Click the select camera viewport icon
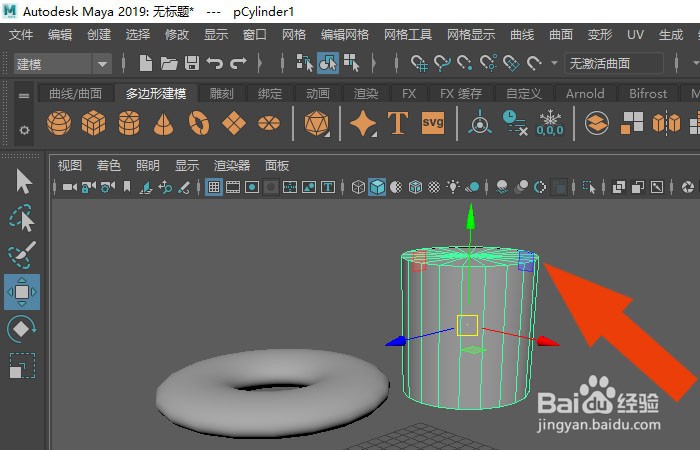Image resolution: width=700 pixels, height=450 pixels. click(x=70, y=187)
